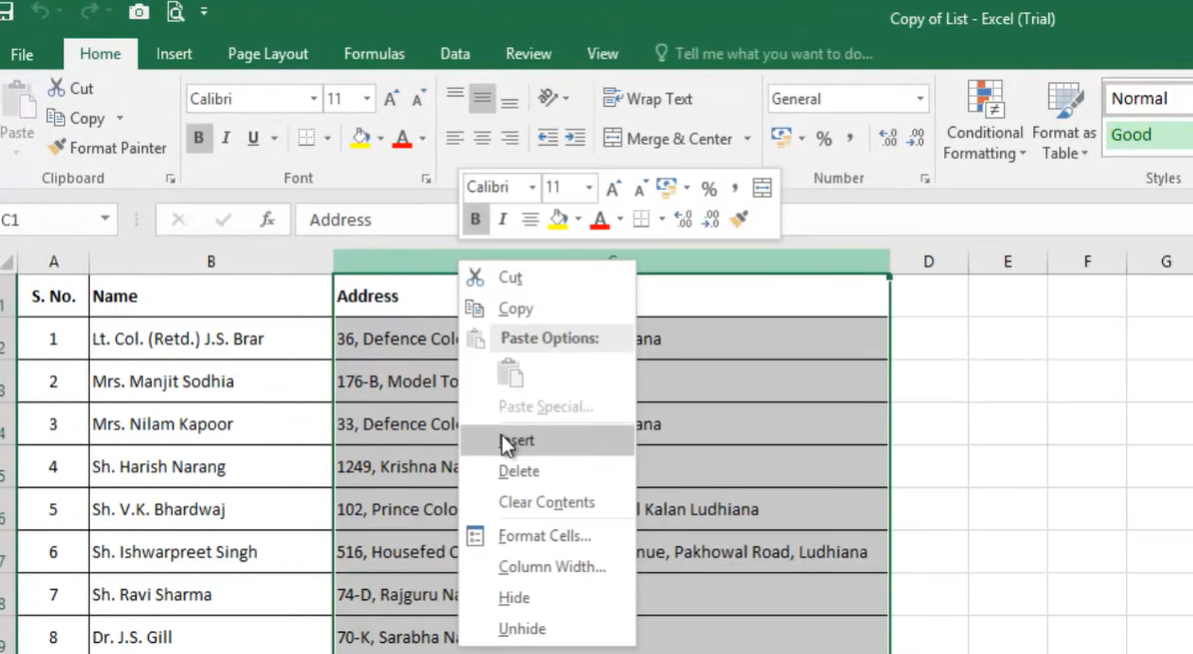Image resolution: width=1193 pixels, height=654 pixels.
Task: Select the column D header
Action: coord(929,262)
